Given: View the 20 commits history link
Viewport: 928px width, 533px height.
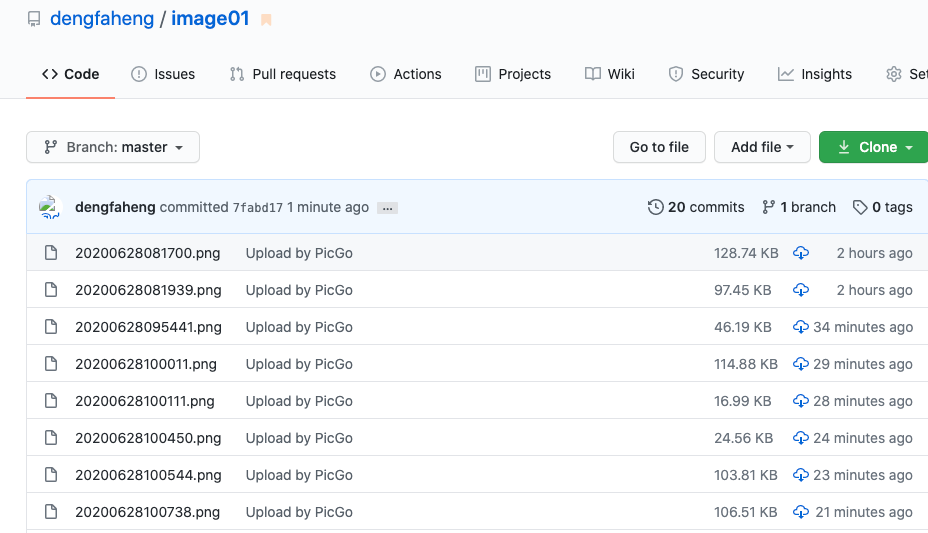Looking at the screenshot, I should (696, 207).
